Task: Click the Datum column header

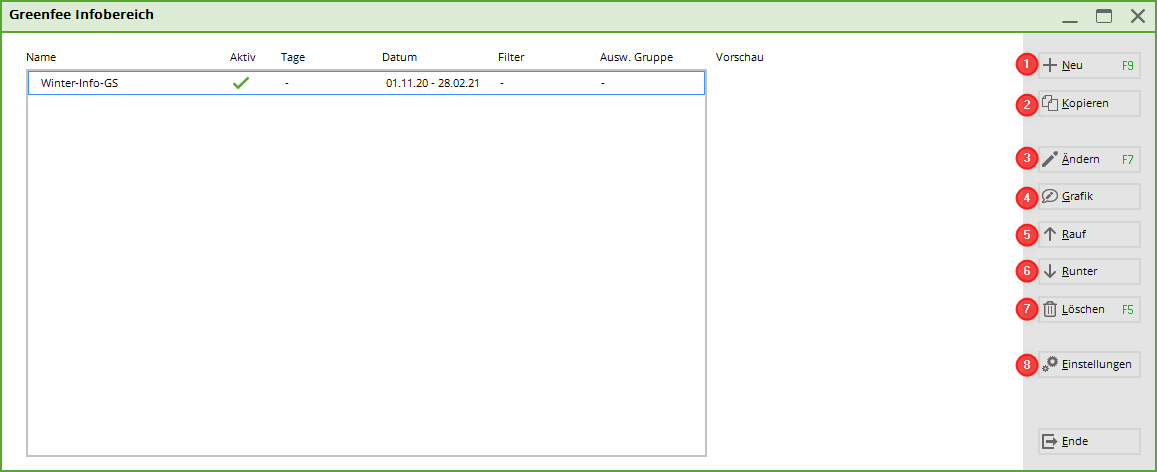Action: [x=399, y=57]
